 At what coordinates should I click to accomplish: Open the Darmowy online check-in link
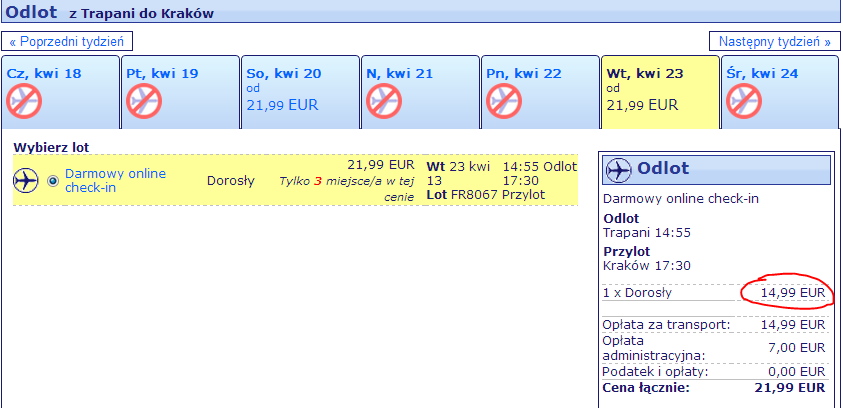116,181
